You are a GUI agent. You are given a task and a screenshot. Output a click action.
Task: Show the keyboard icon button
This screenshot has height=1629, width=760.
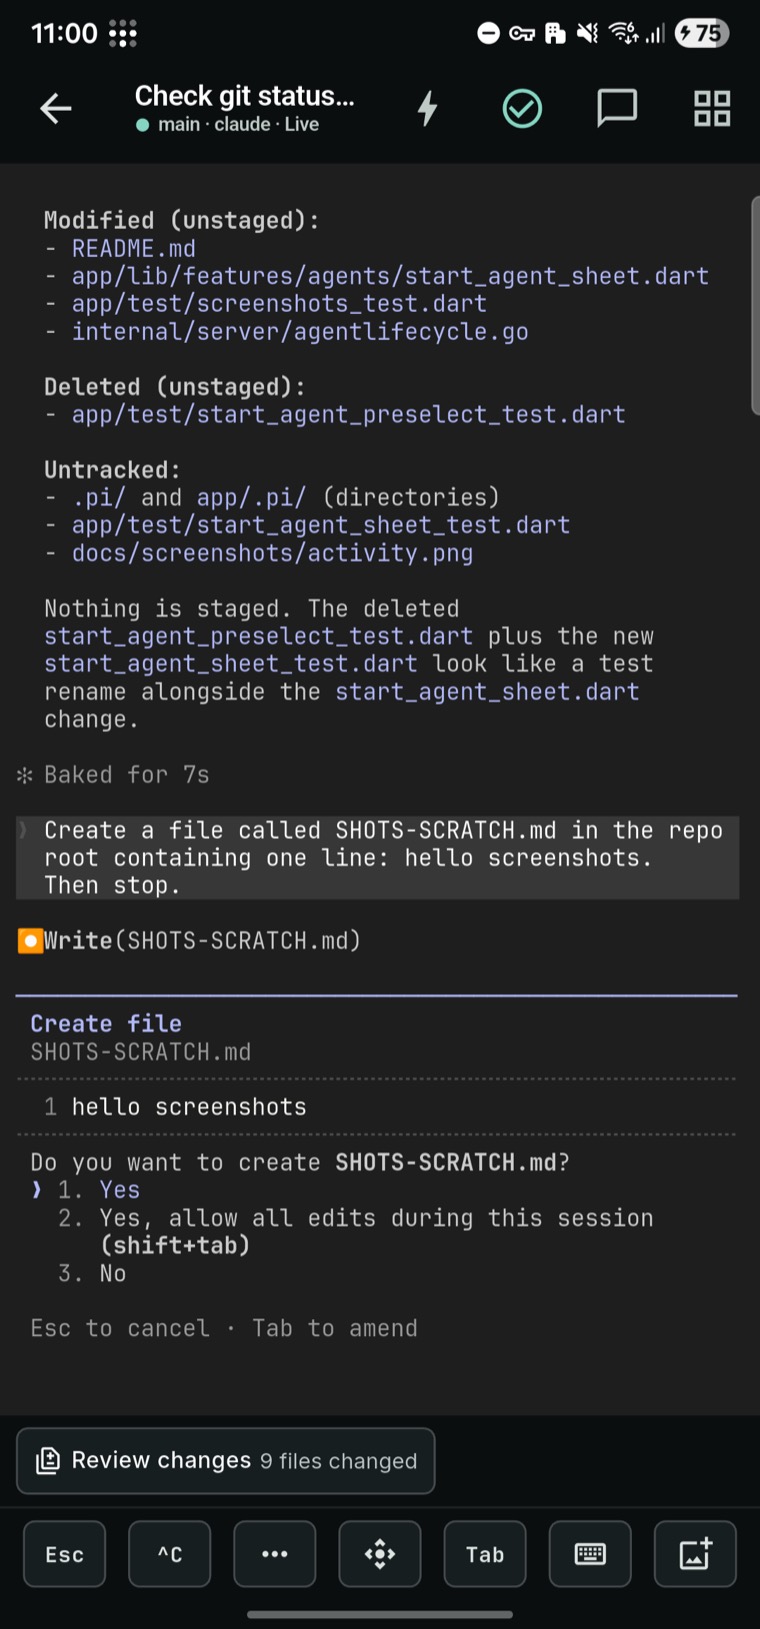click(x=590, y=1554)
